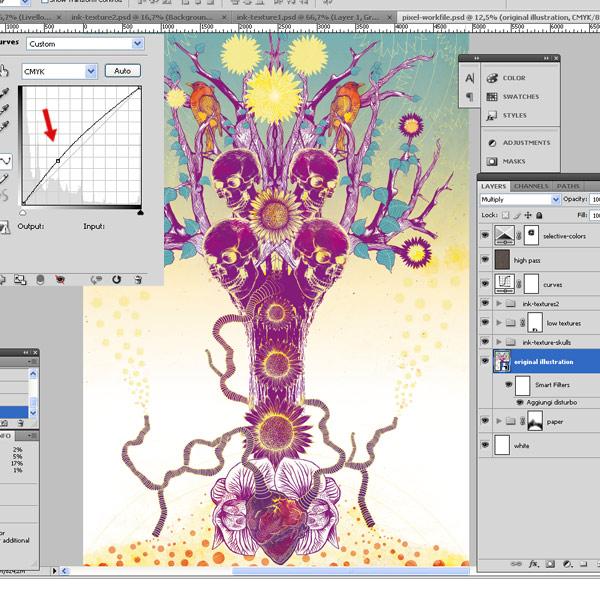Hide the ink-texture-skulls group
The height and width of the screenshot is (611, 600).
(485, 341)
